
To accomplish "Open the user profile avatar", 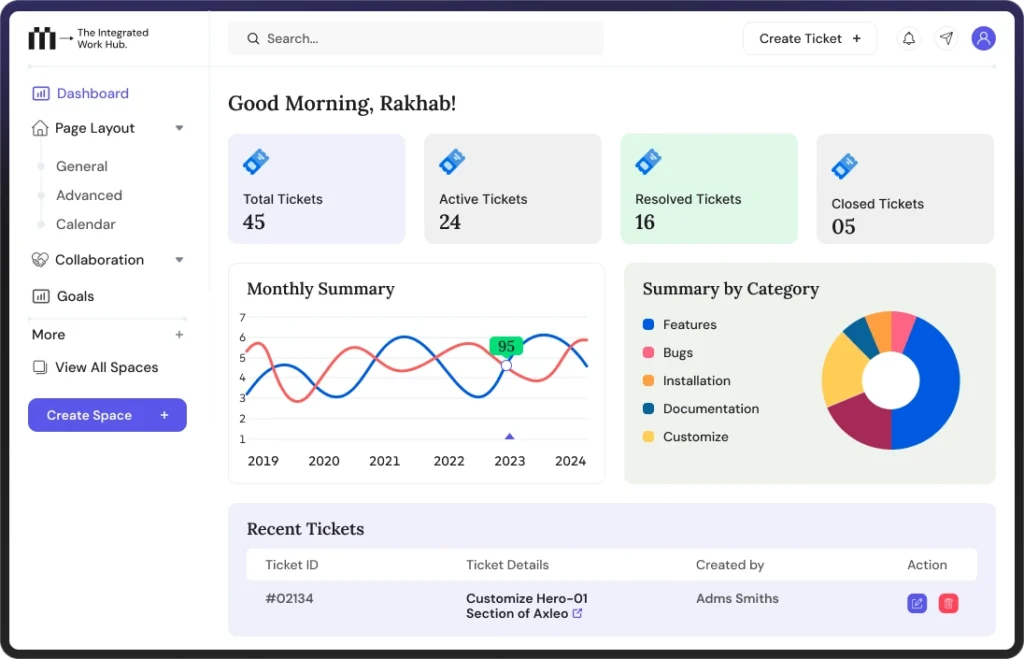I will (x=983, y=39).
